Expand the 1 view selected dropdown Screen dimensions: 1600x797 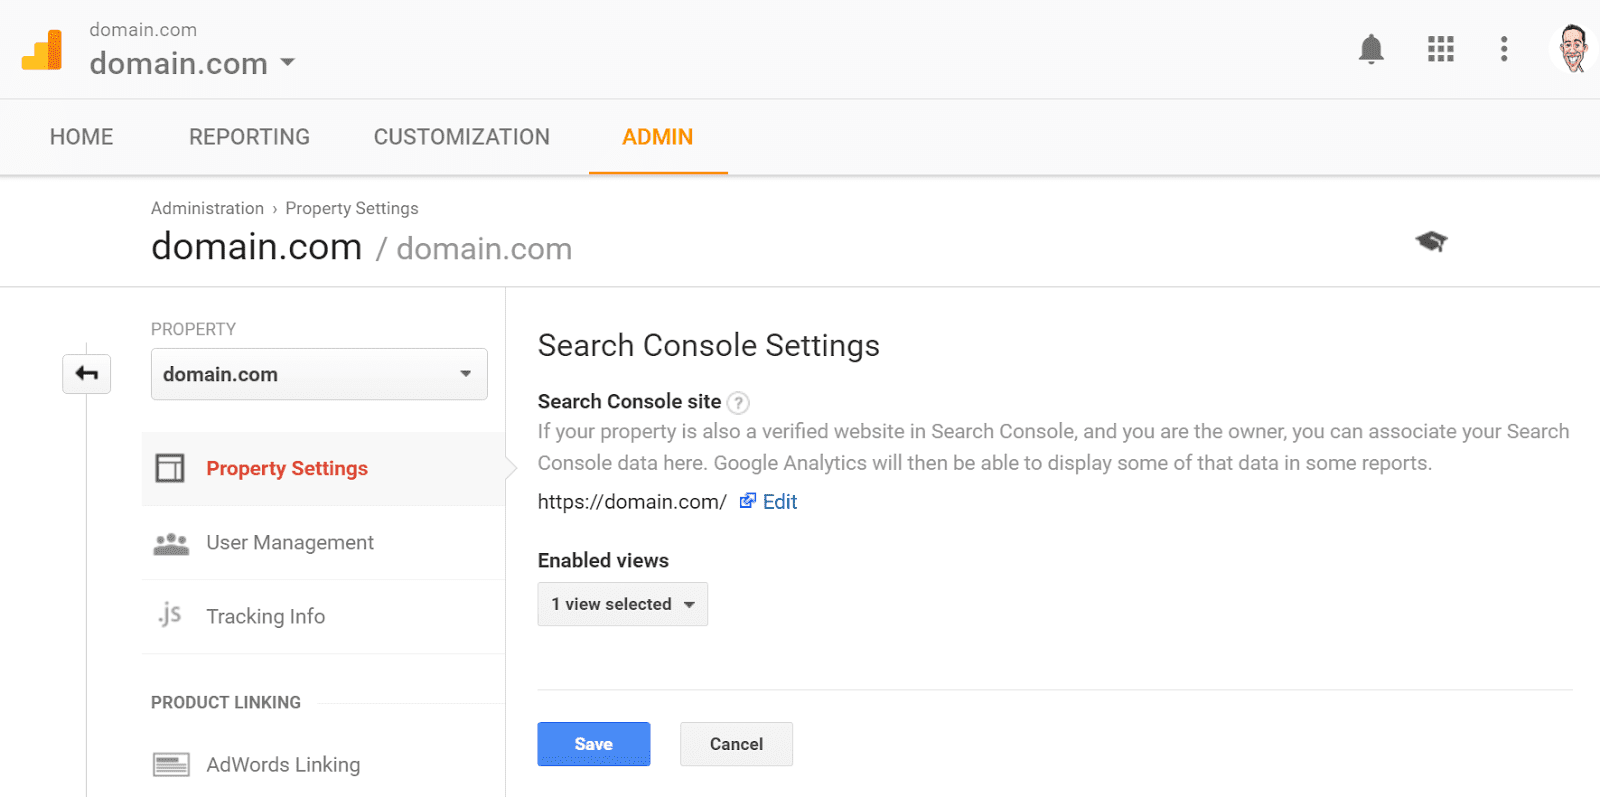click(x=622, y=604)
